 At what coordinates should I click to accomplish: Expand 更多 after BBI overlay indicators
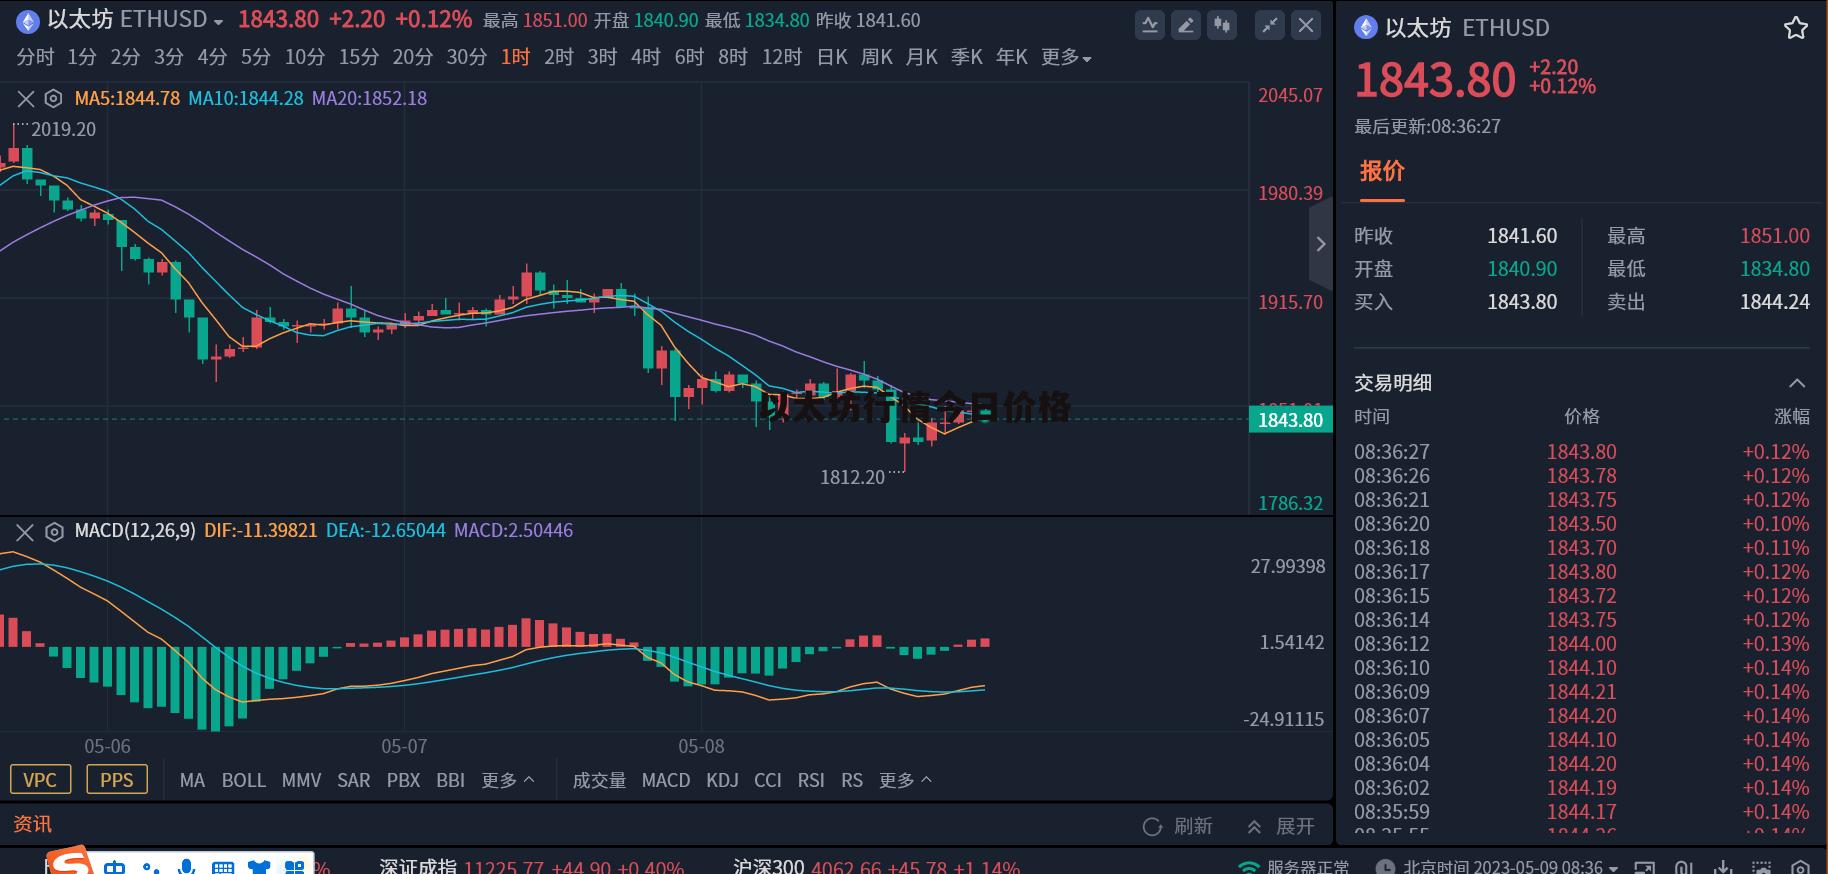(508, 780)
